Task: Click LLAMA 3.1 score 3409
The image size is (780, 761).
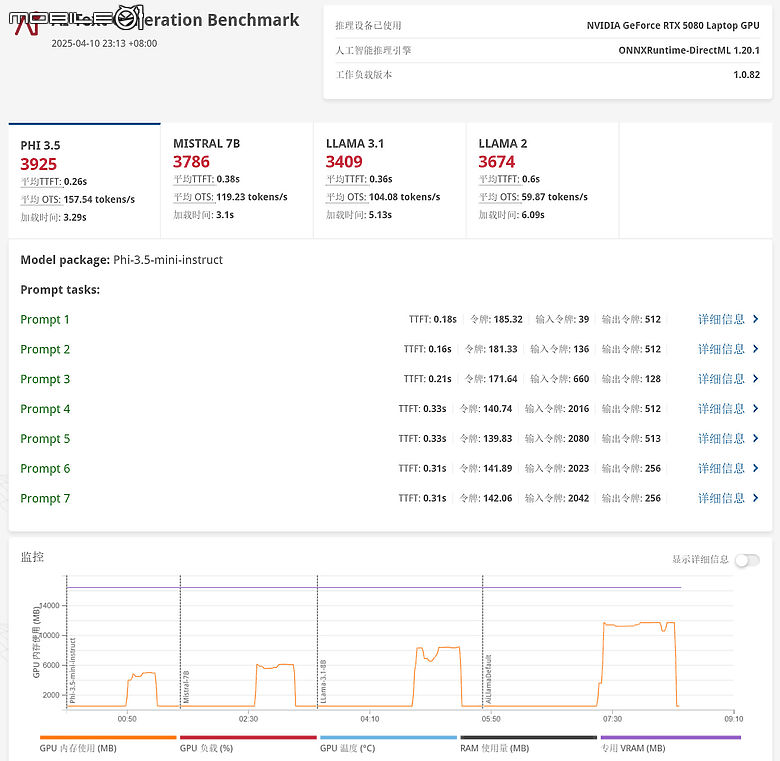Action: tap(344, 162)
